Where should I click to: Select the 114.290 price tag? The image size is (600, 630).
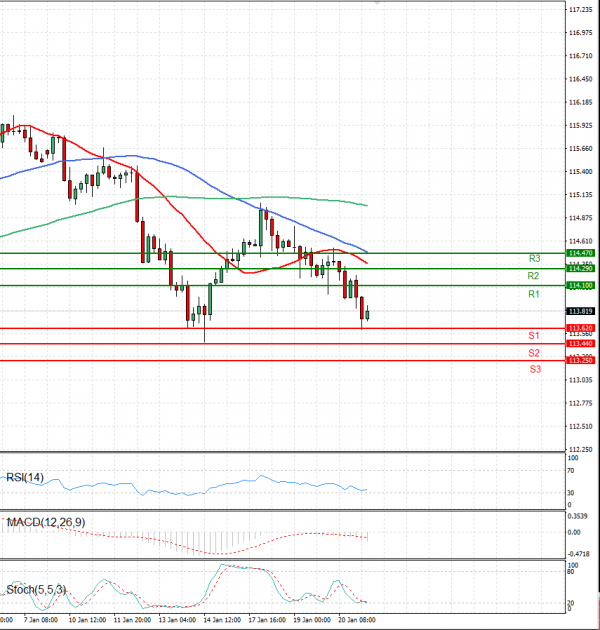(580, 268)
